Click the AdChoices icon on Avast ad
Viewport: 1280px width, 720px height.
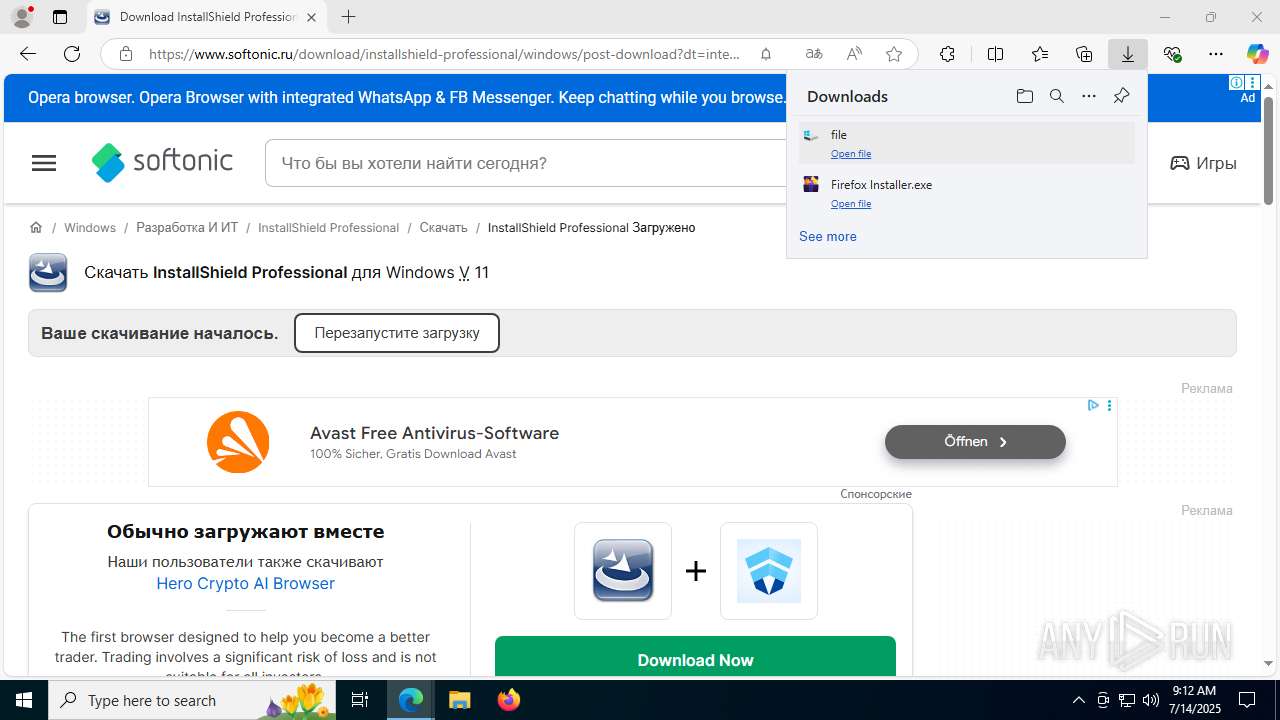(1093, 405)
